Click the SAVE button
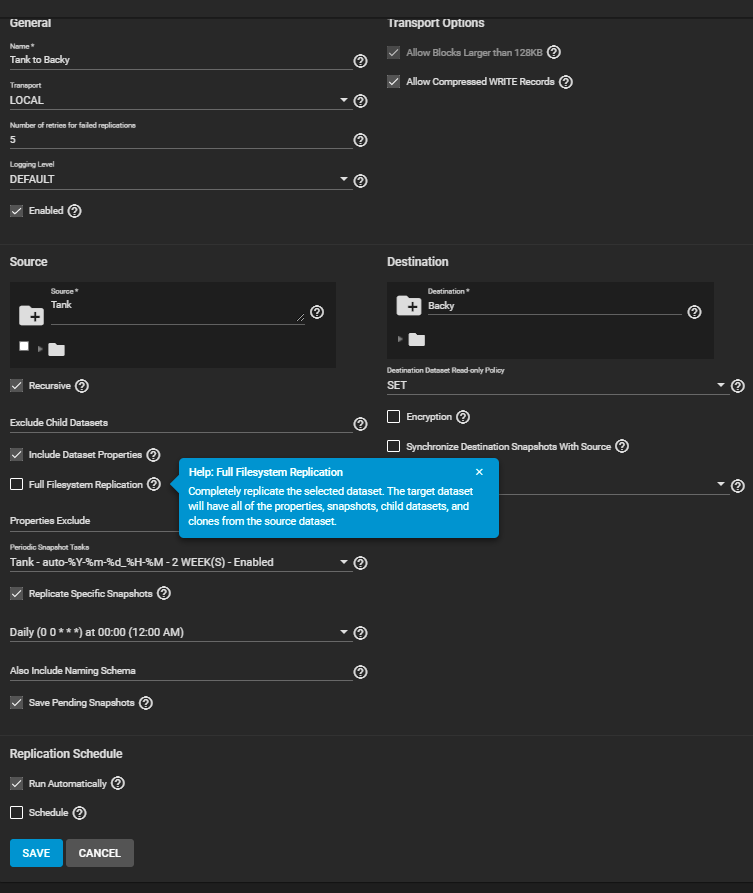Viewport: 753px width, 893px height. (x=36, y=853)
